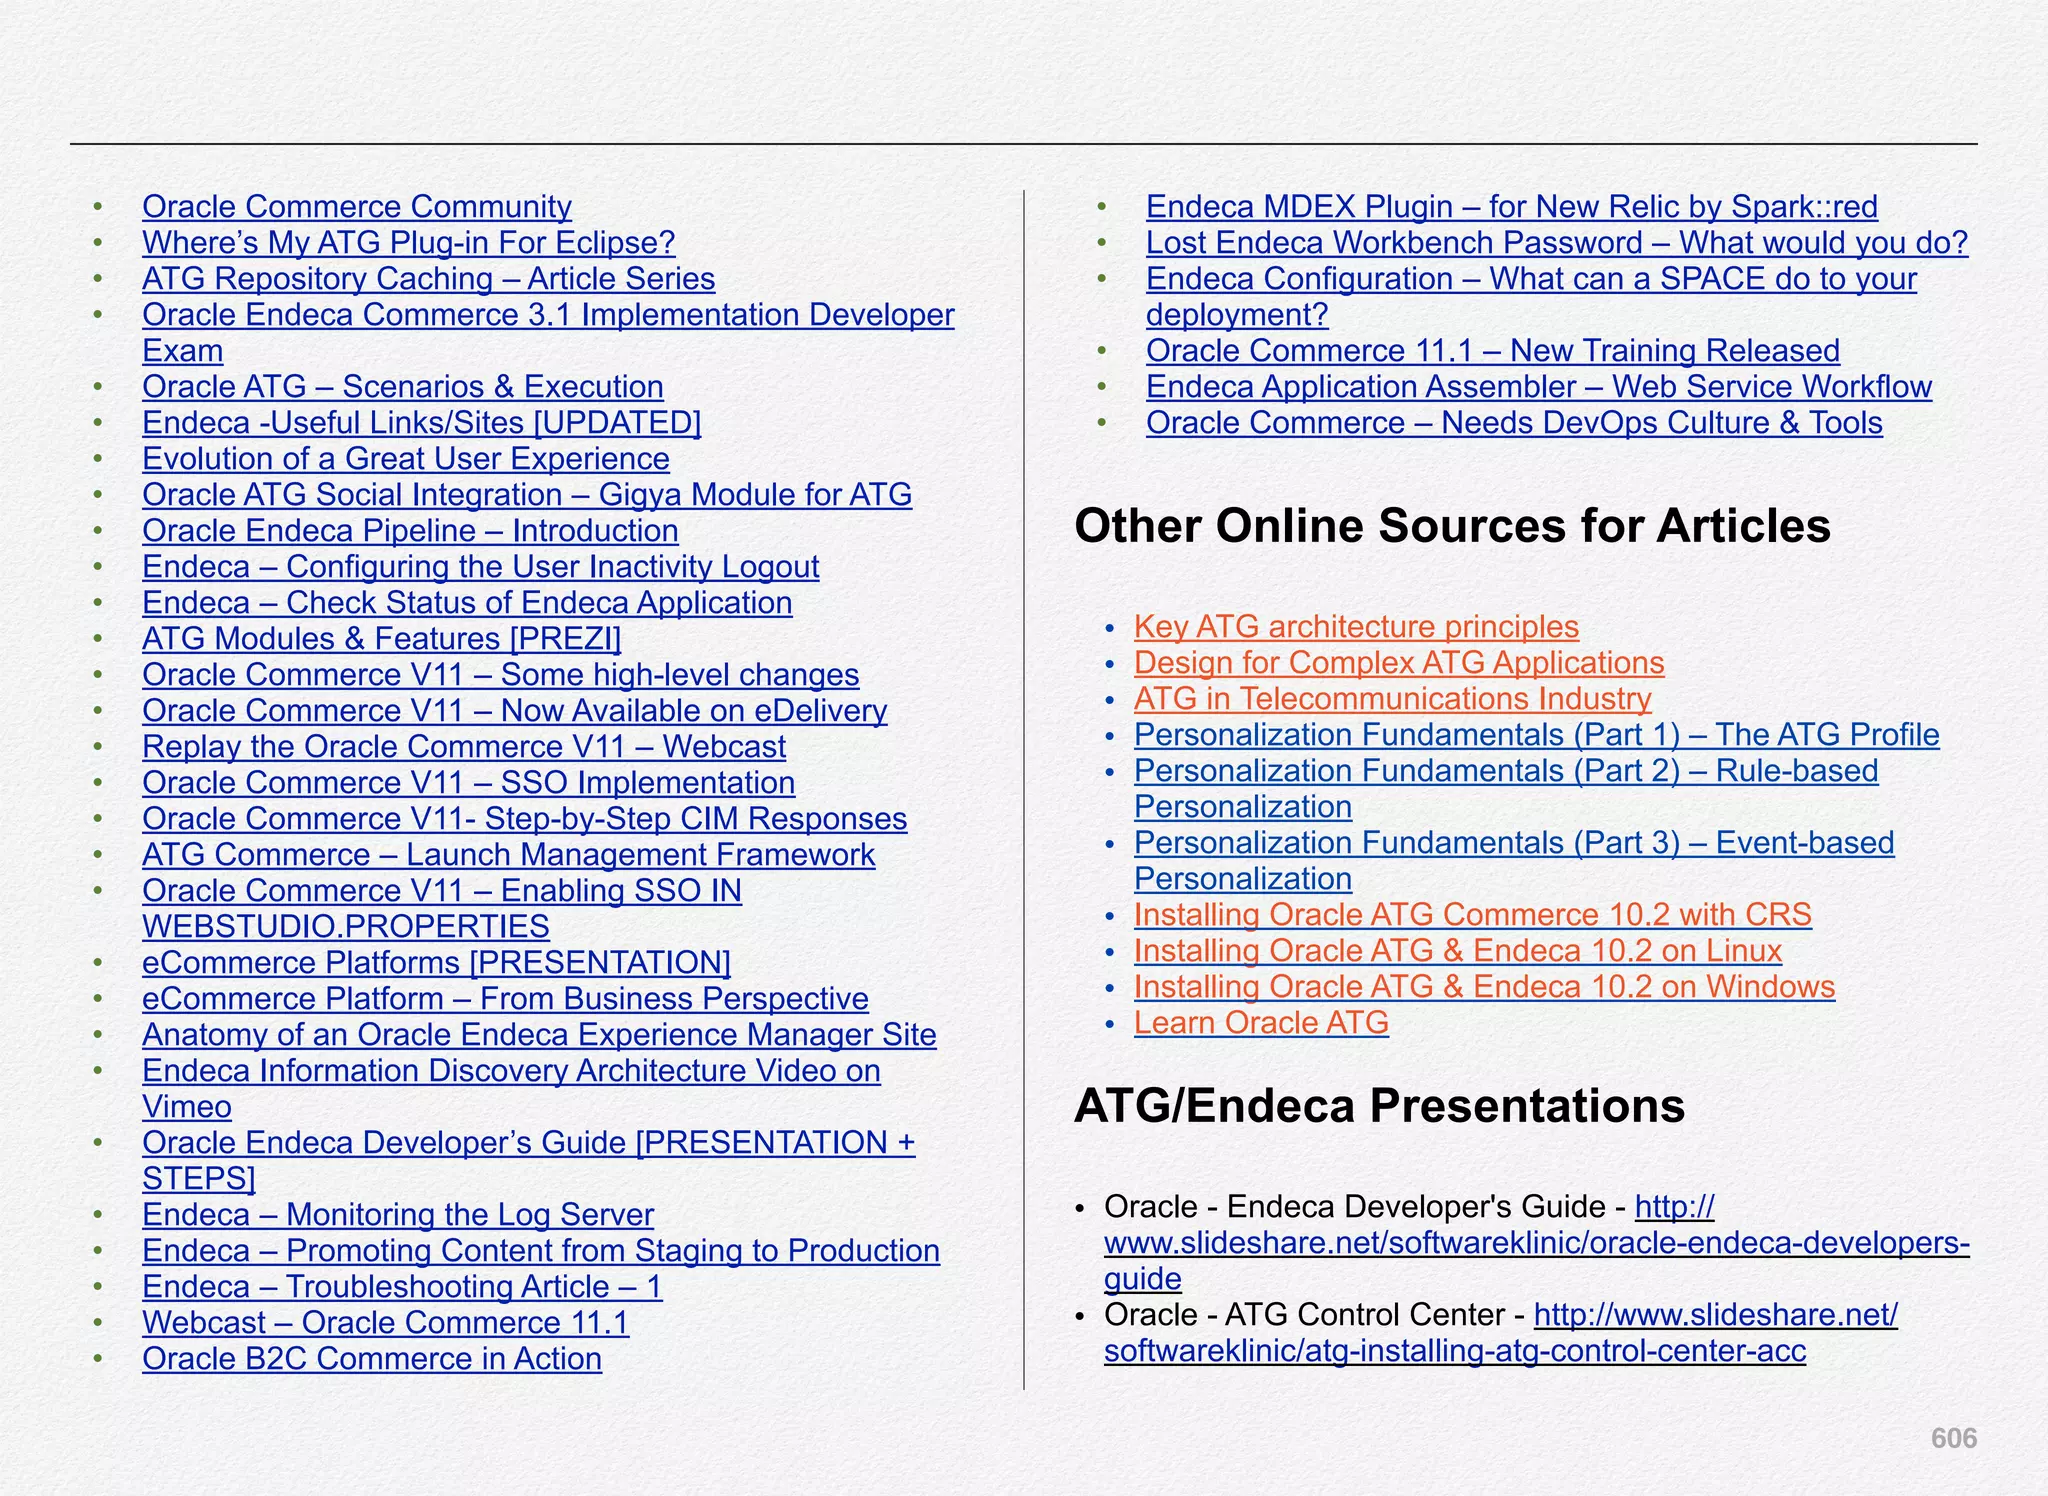The width and height of the screenshot is (2048, 1496).
Task: Open Replay the Oracle Commerce V11 – Webcast
Action: (x=464, y=747)
